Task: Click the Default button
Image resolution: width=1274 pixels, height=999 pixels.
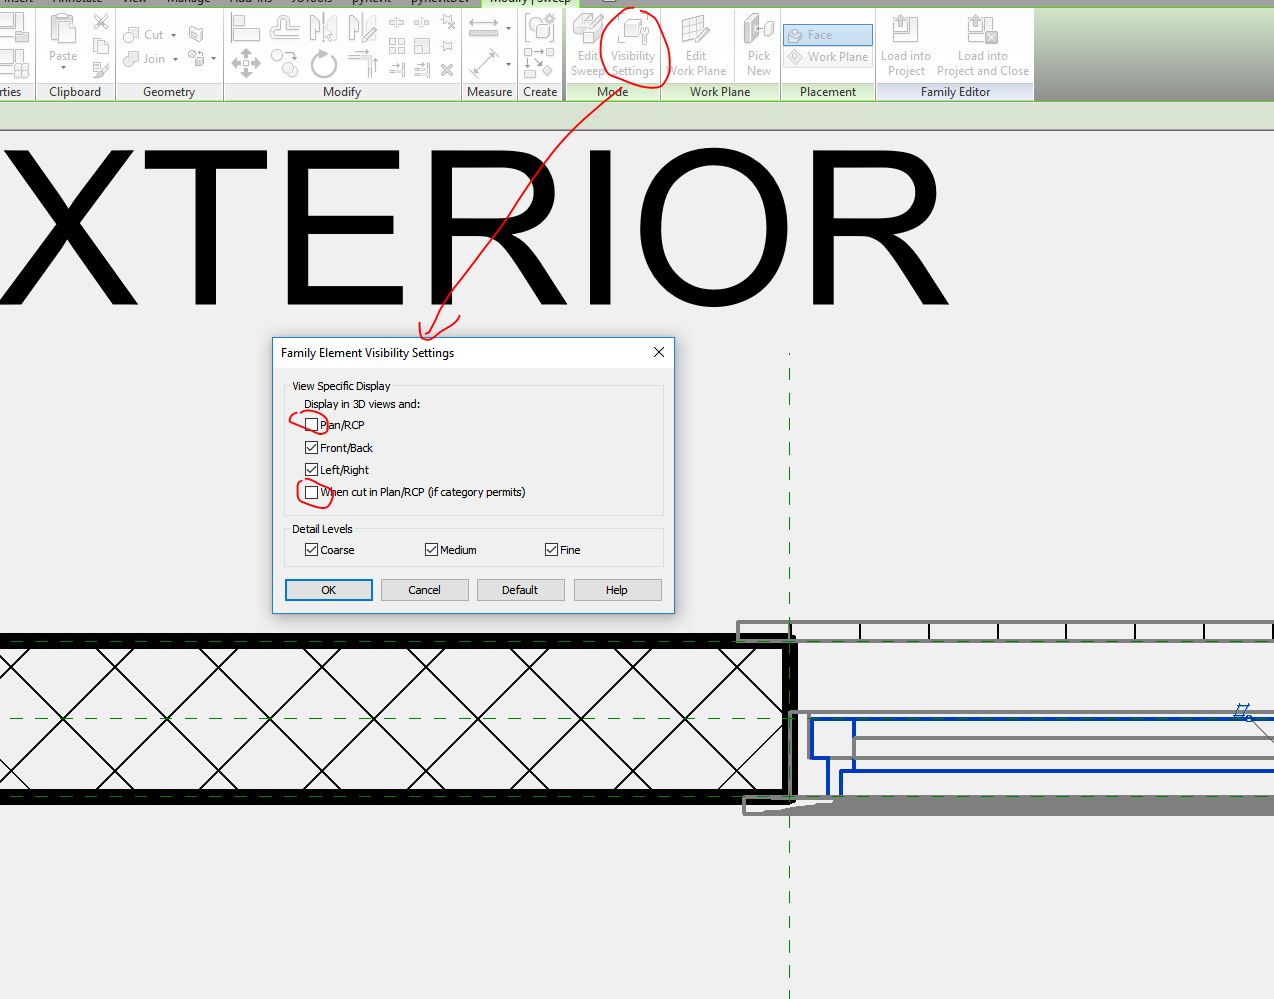Action: [x=520, y=590]
